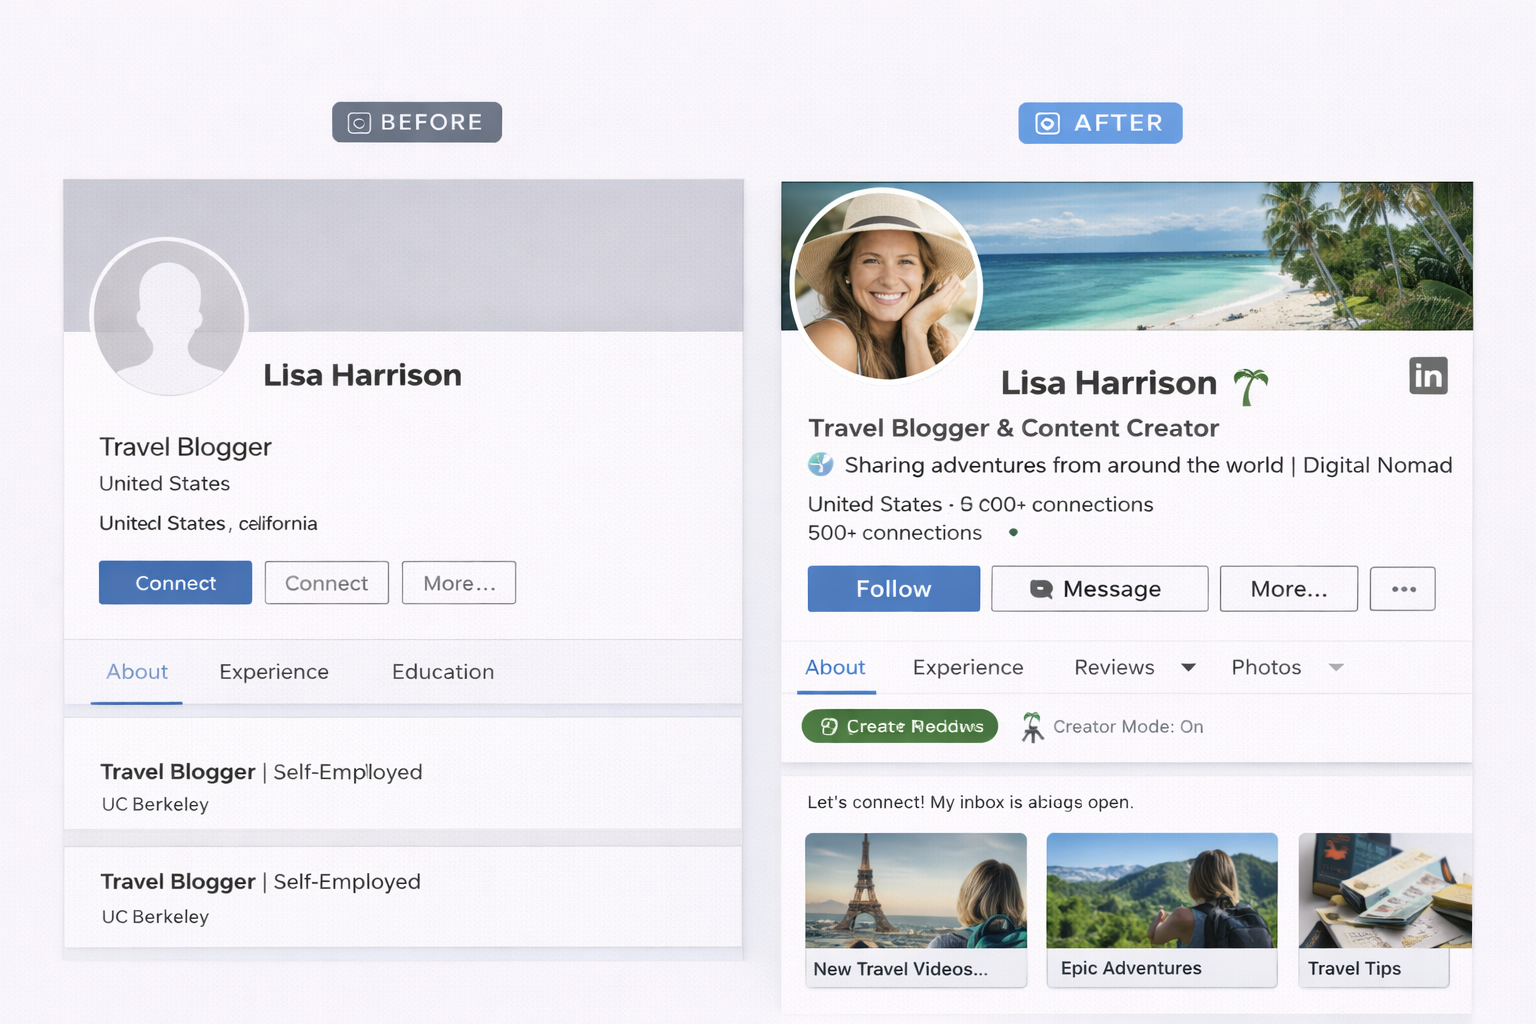Click Lisa's profile photo with sun hat

coord(886,286)
